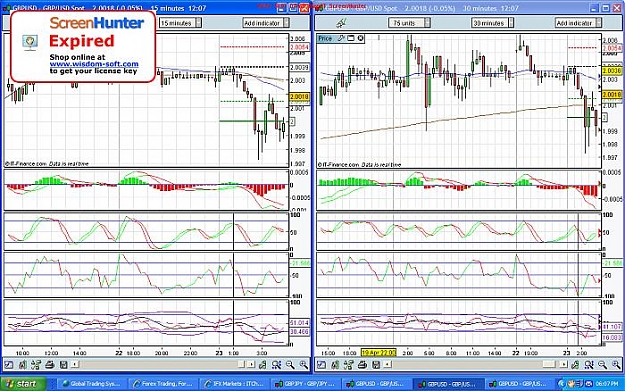
Task: Click right scroll arrow in 30-minute window
Action: pos(563,364)
